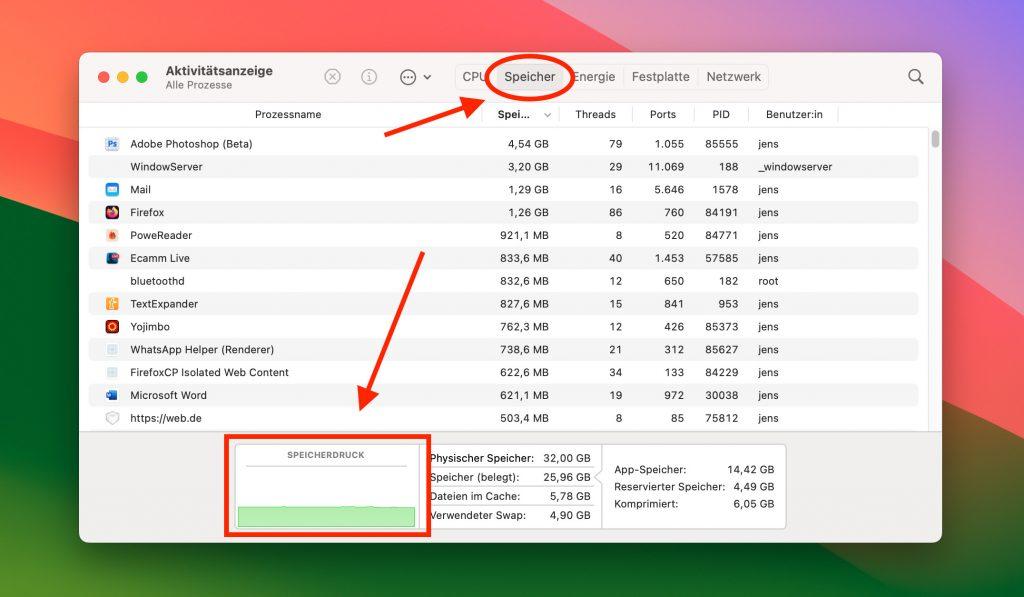Image resolution: width=1024 pixels, height=597 pixels.
Task: Sort by the Threads column header
Action: [595, 114]
